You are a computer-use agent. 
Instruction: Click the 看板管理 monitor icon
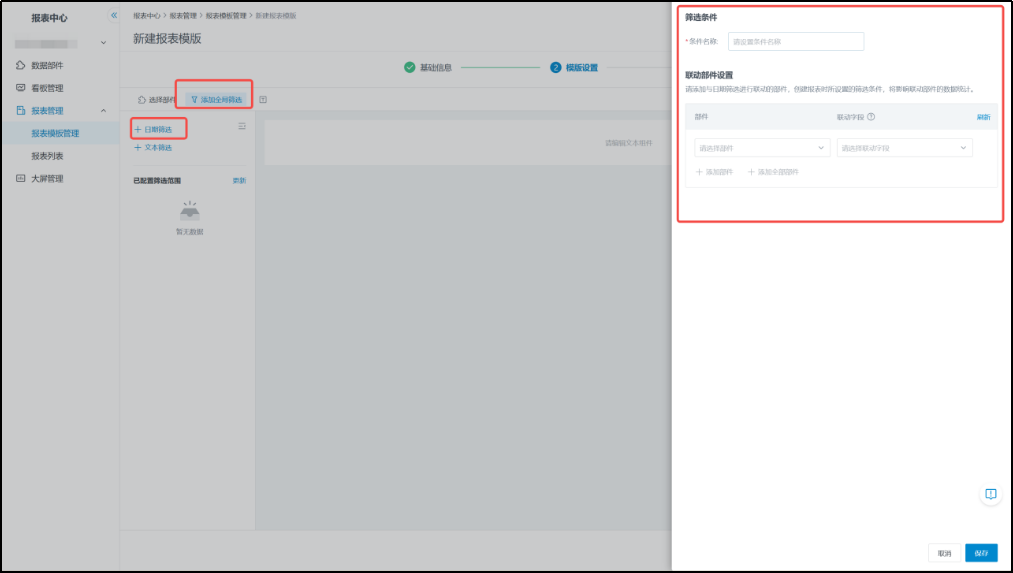click(x=21, y=88)
